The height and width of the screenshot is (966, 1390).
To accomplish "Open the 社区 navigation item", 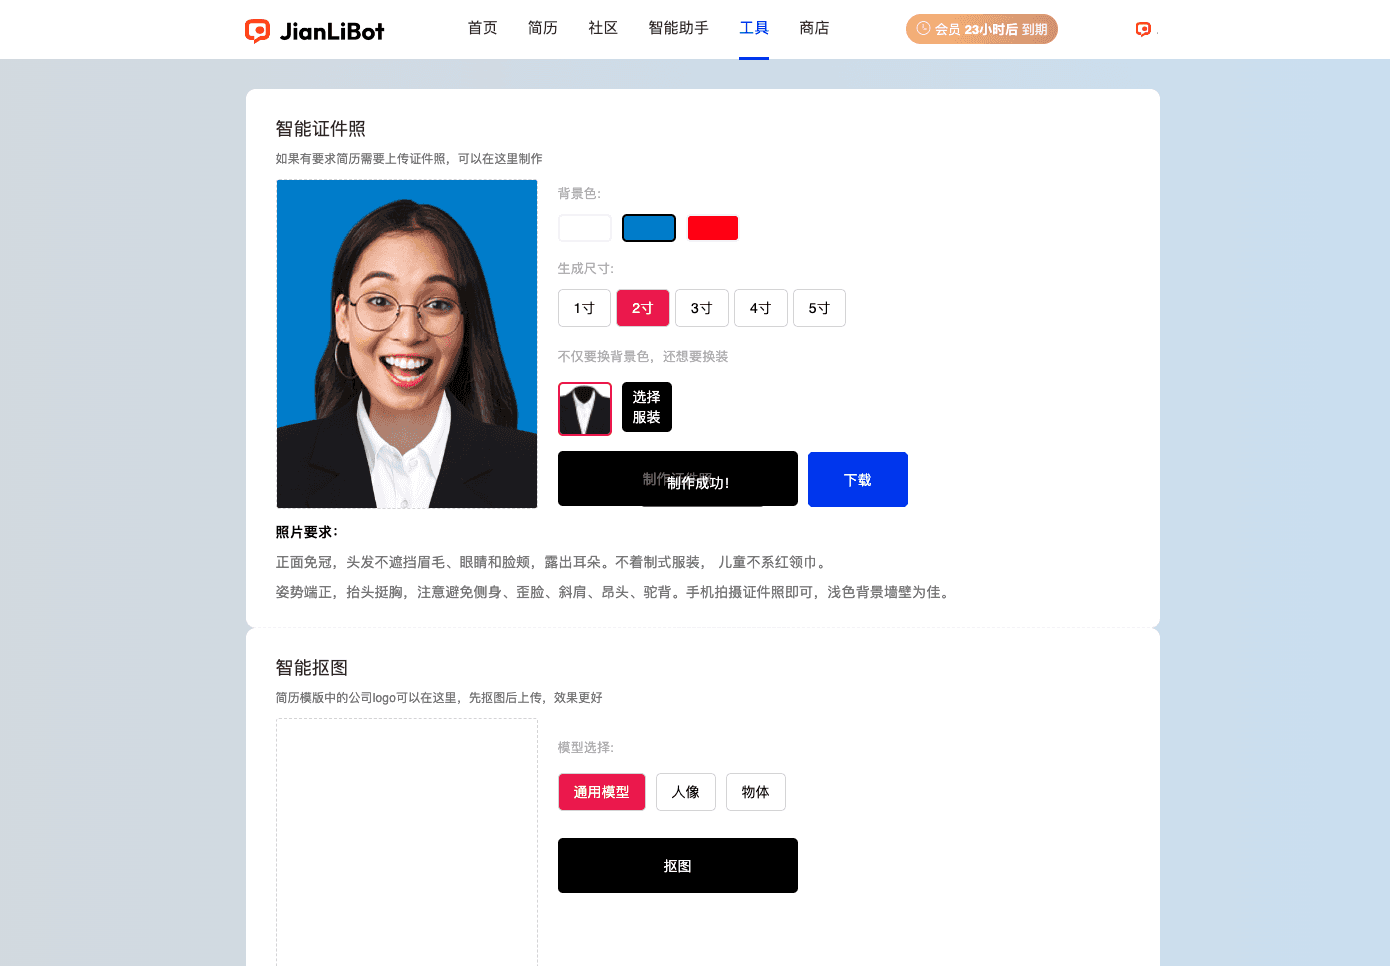I will (x=603, y=28).
